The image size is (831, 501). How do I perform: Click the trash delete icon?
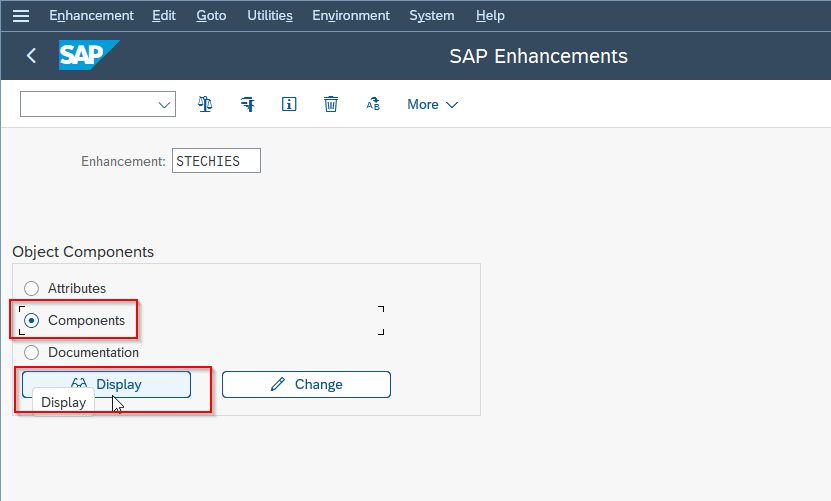(331, 104)
